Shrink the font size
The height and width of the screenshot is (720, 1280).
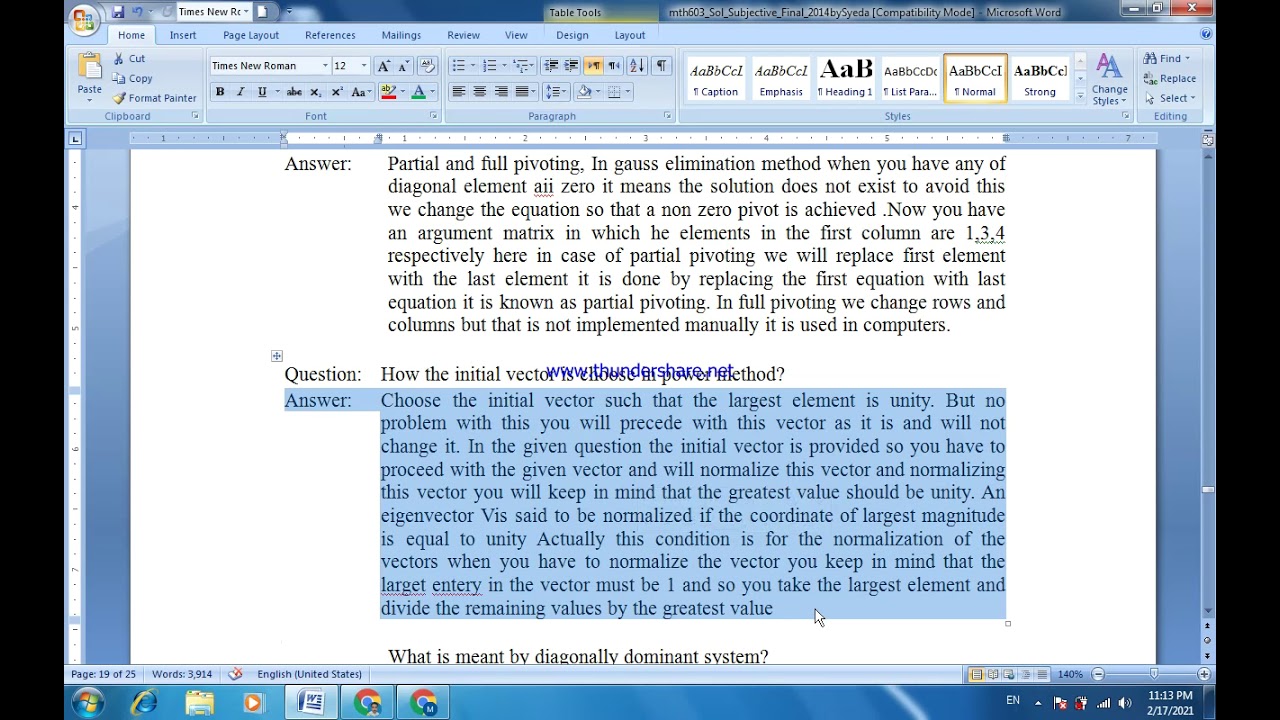click(403, 66)
